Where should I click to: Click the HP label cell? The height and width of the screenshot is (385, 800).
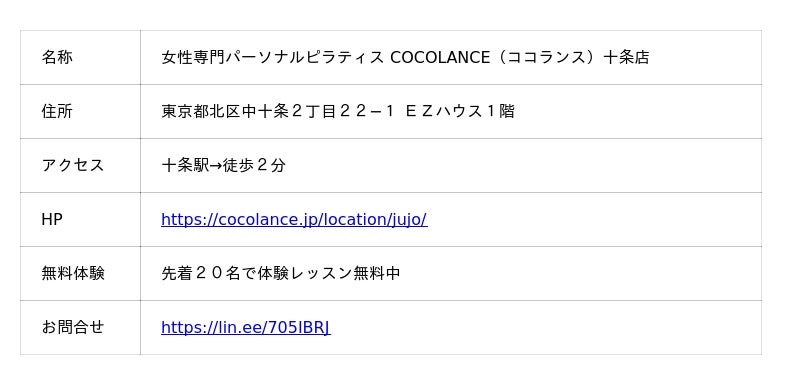click(x=80, y=219)
